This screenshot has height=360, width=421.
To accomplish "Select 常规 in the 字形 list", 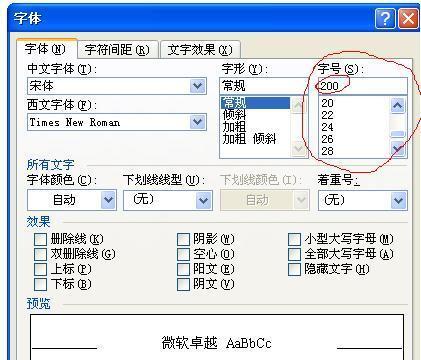I will 255,103.
